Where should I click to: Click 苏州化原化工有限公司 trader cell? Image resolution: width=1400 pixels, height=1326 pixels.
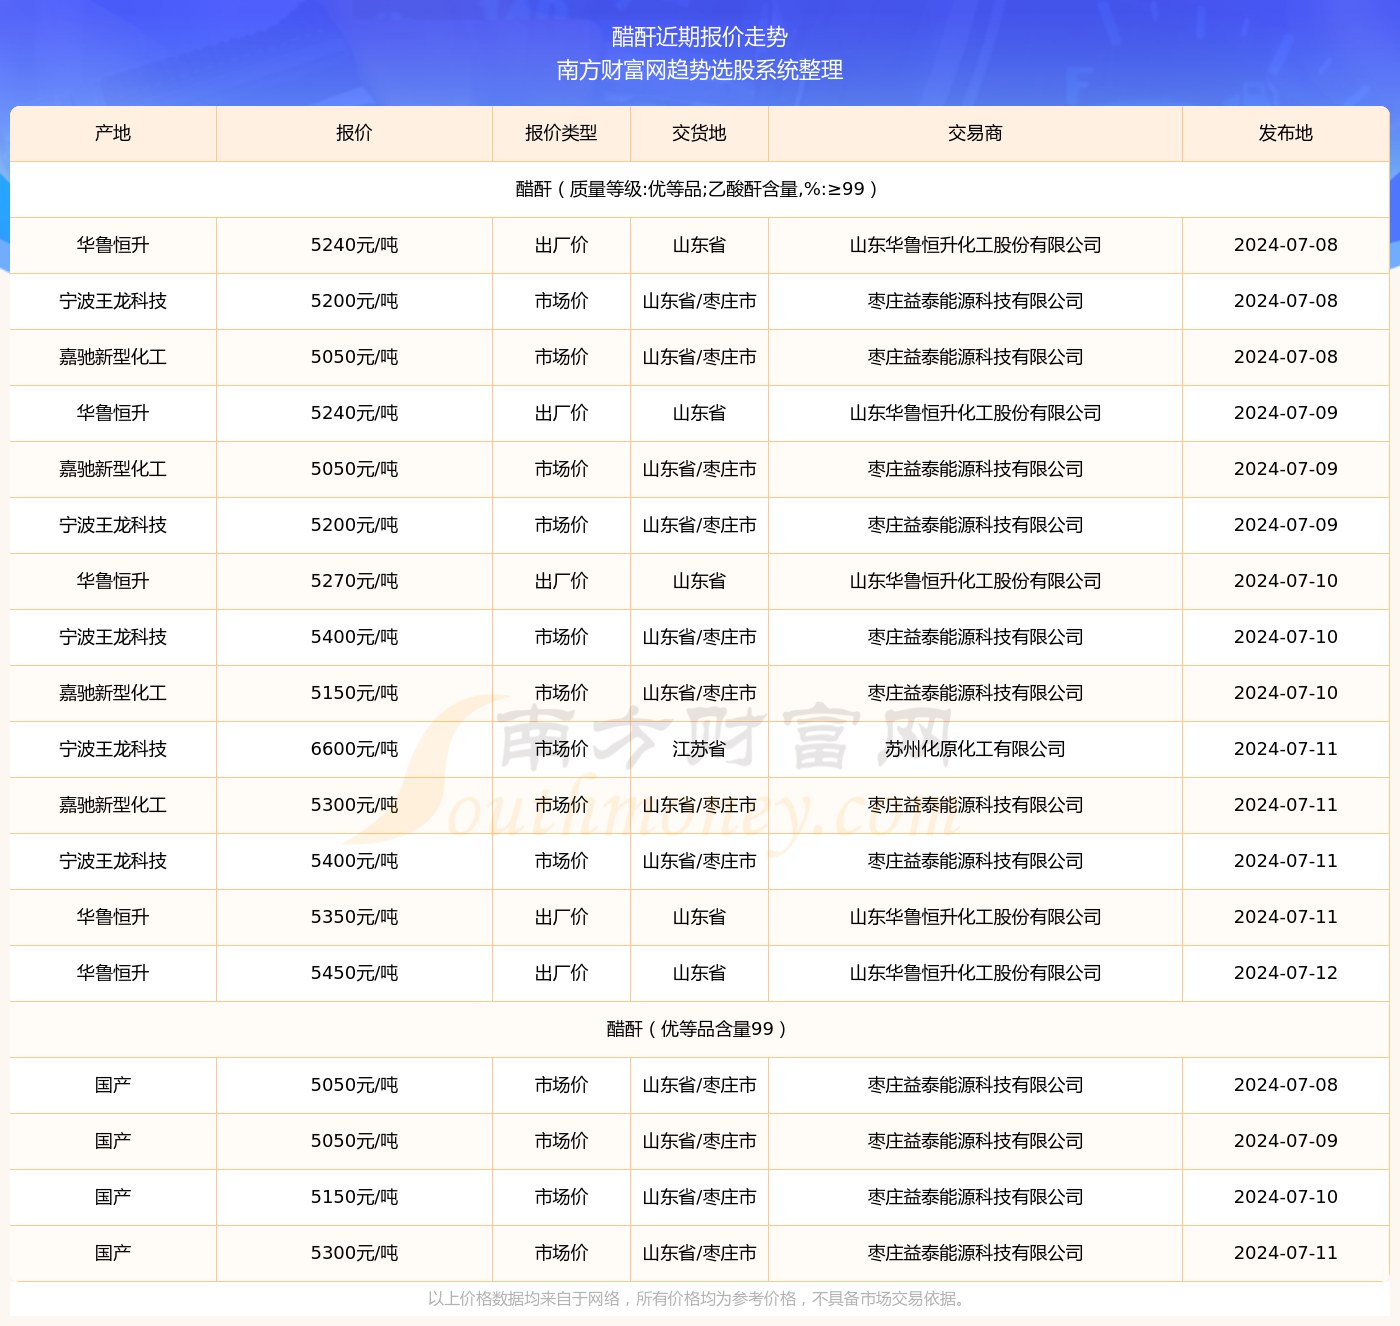975,749
